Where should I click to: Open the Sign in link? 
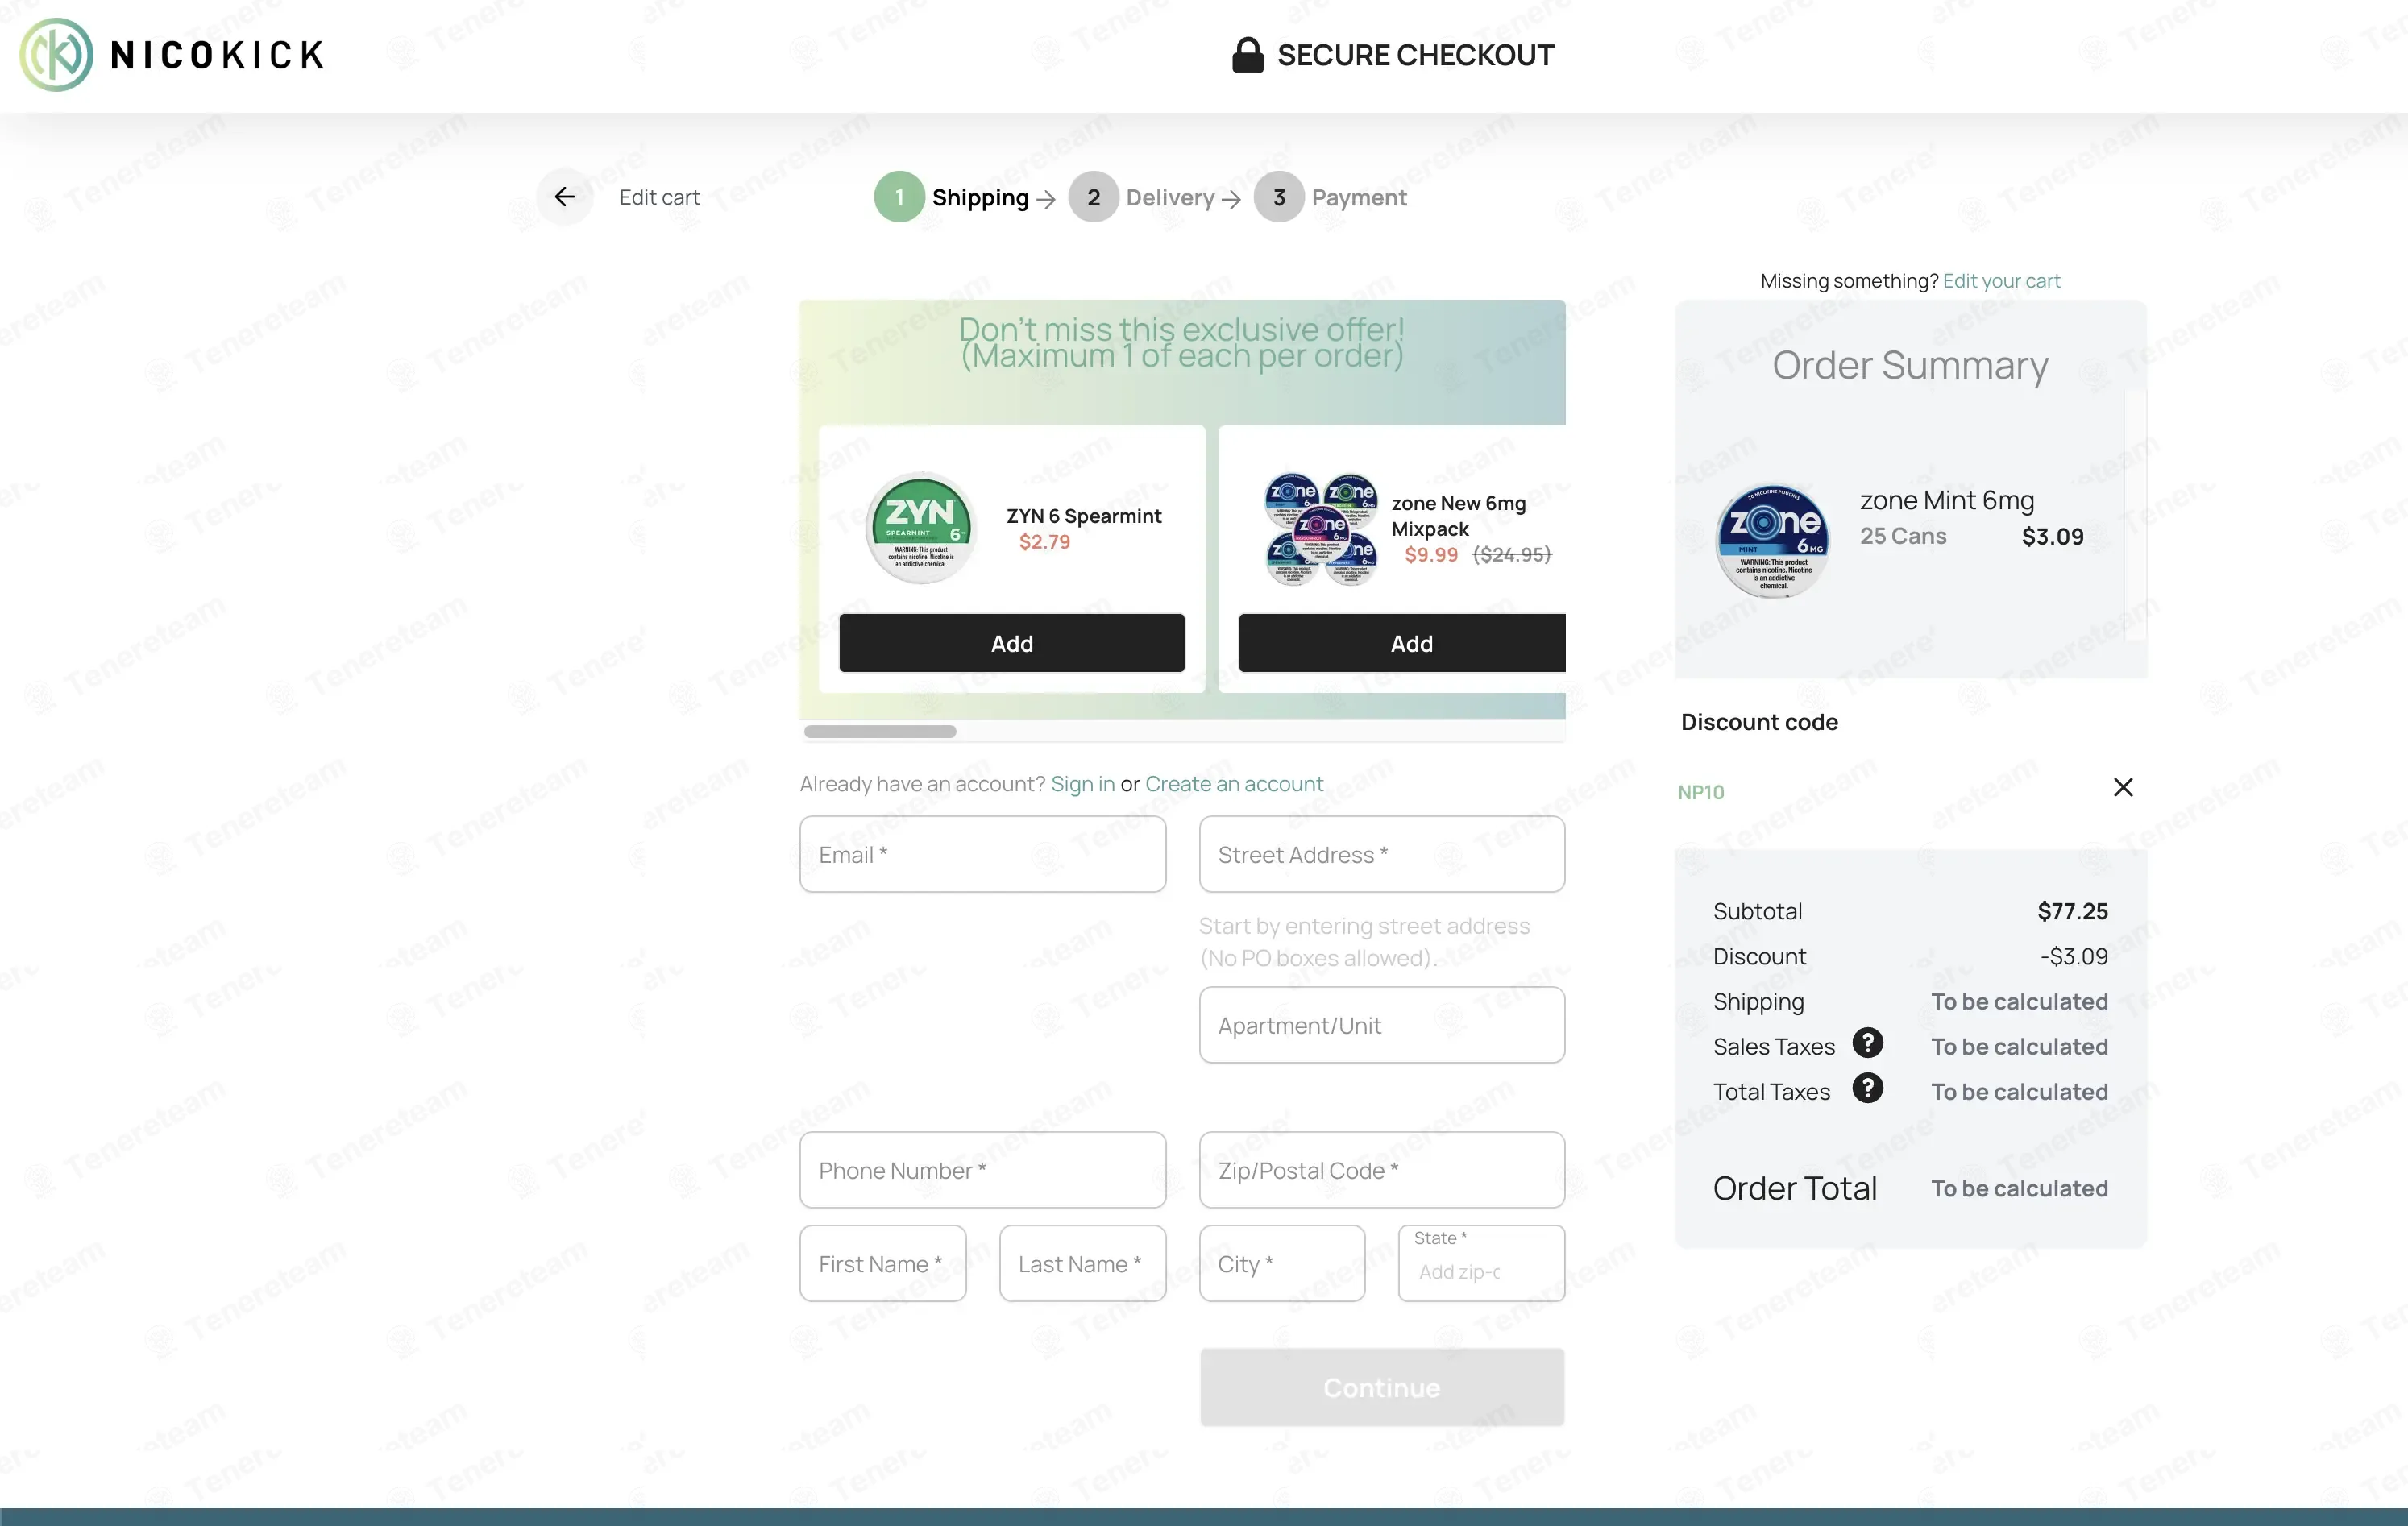pos(1082,784)
